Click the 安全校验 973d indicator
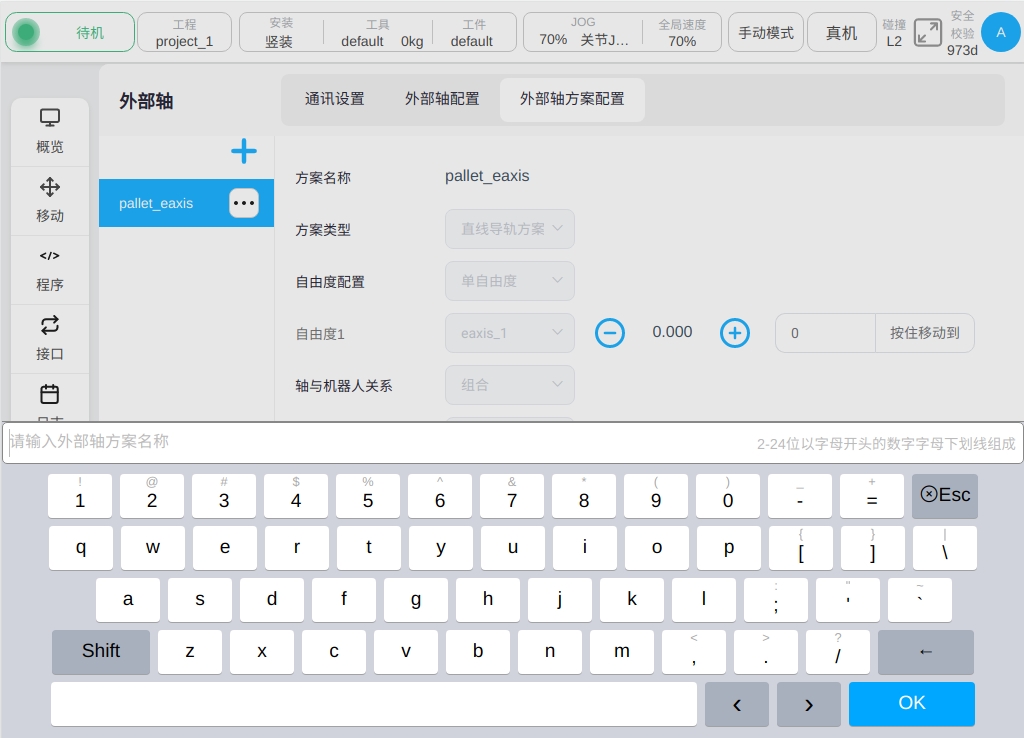 pos(962,33)
